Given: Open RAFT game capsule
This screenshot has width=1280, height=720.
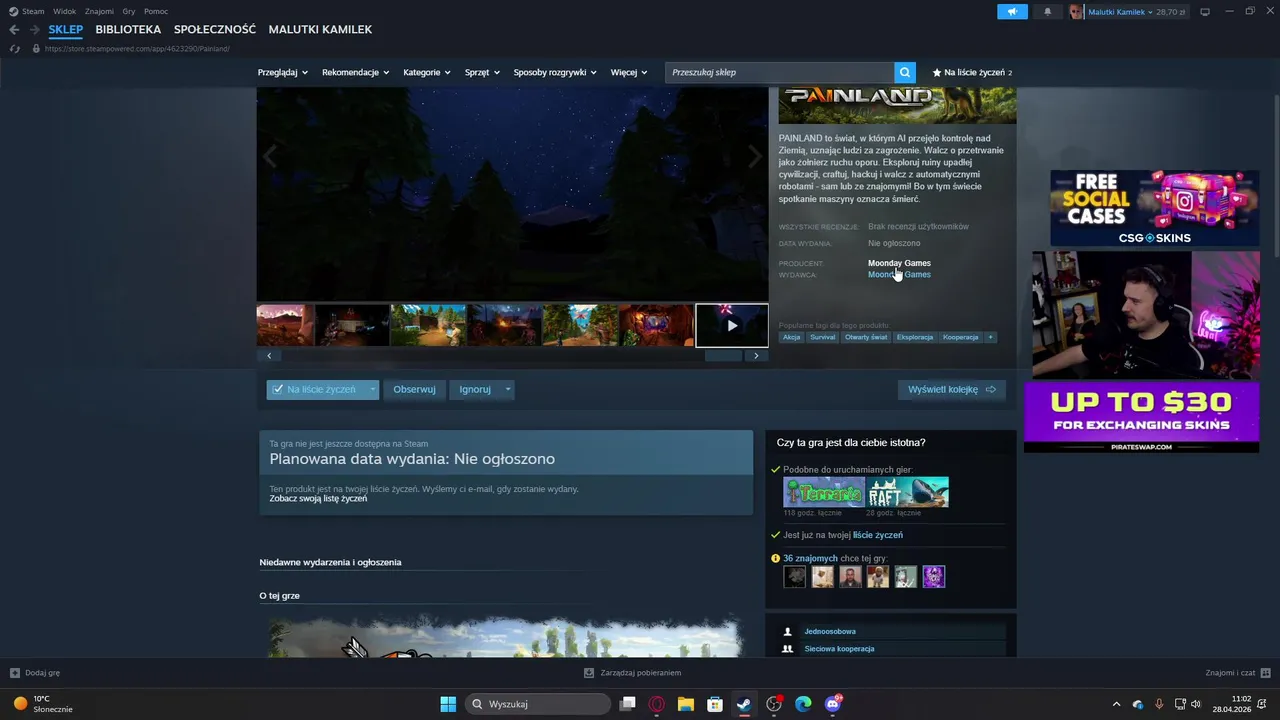Looking at the screenshot, I should click(907, 492).
